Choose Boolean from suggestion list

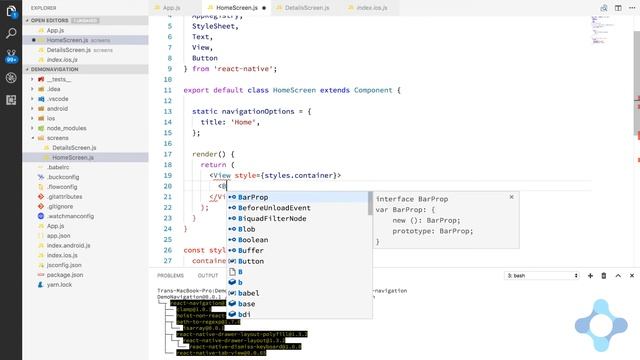coord(297,240)
